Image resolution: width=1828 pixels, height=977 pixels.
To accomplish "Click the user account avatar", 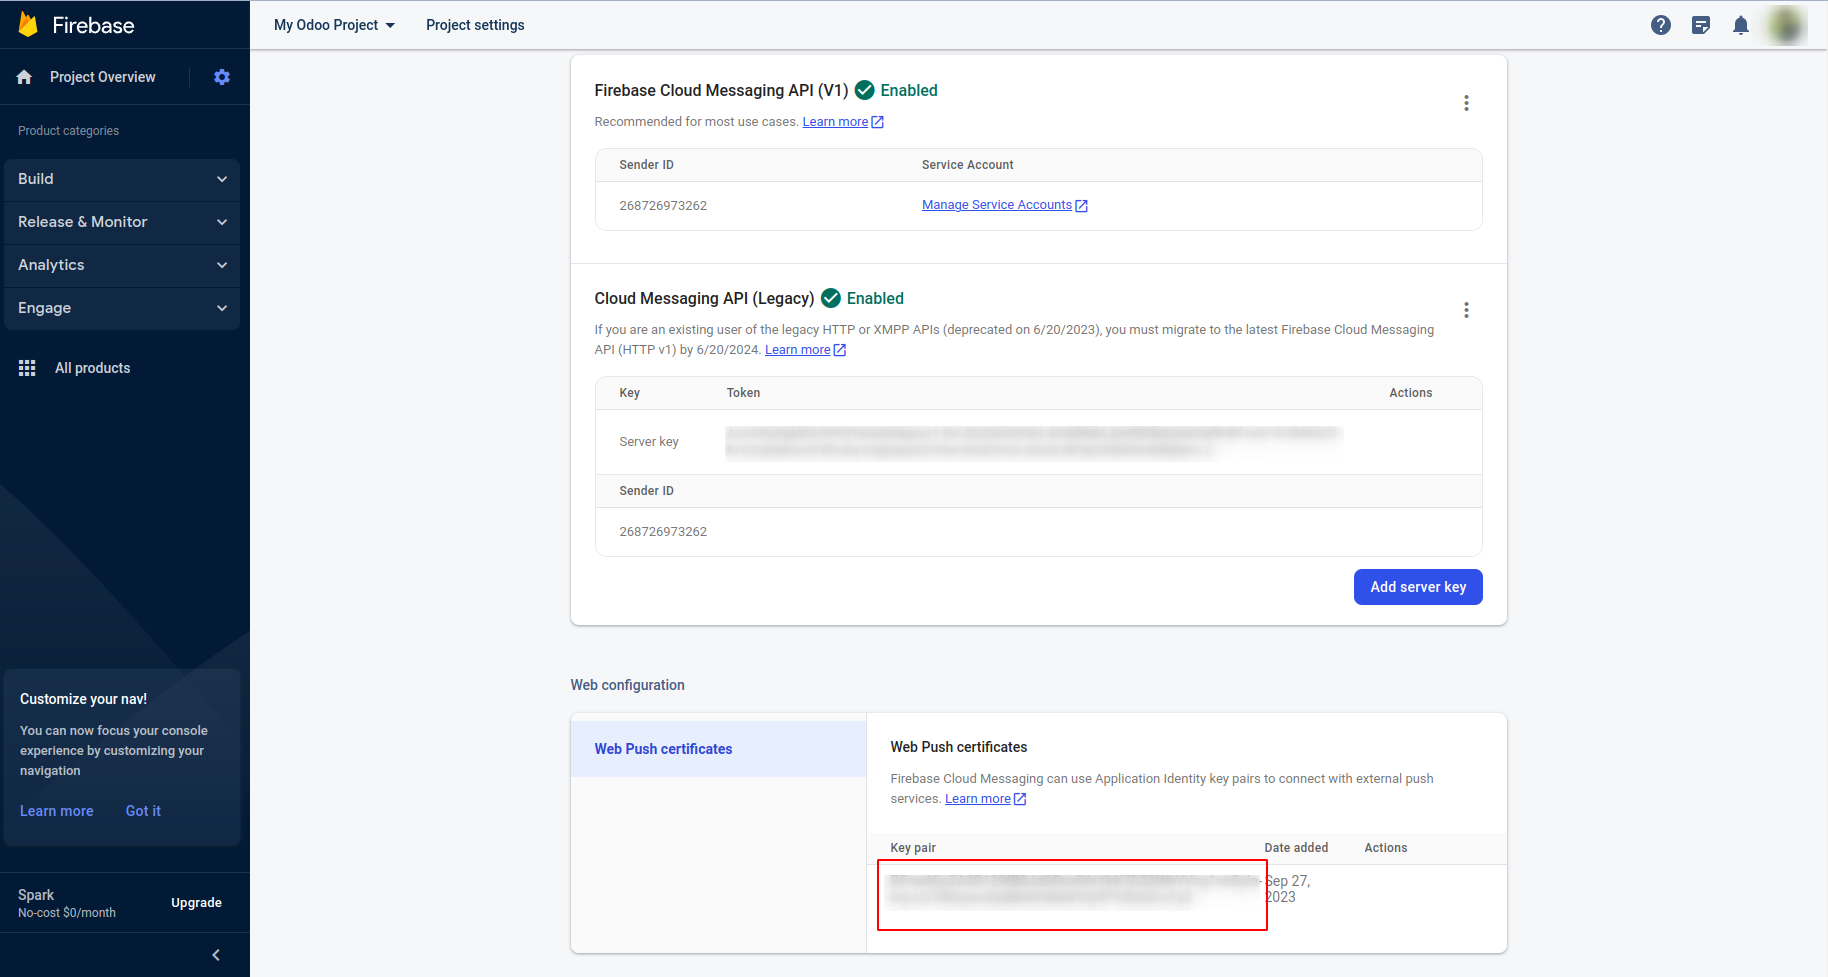I will [x=1785, y=25].
